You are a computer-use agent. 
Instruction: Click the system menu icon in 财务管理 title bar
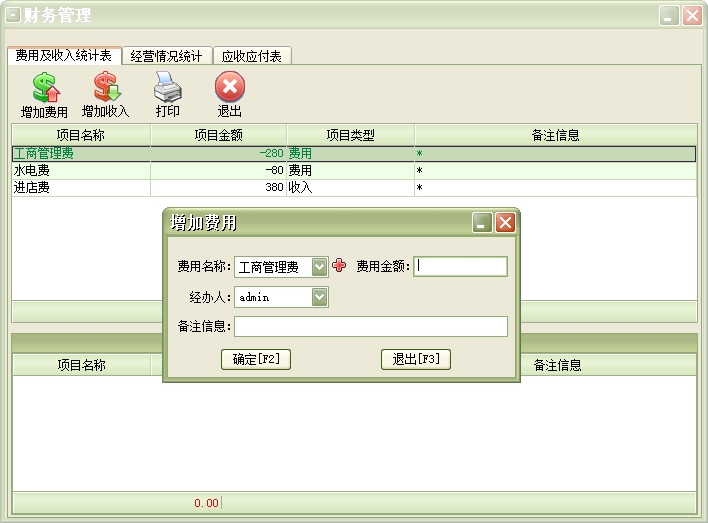point(13,15)
